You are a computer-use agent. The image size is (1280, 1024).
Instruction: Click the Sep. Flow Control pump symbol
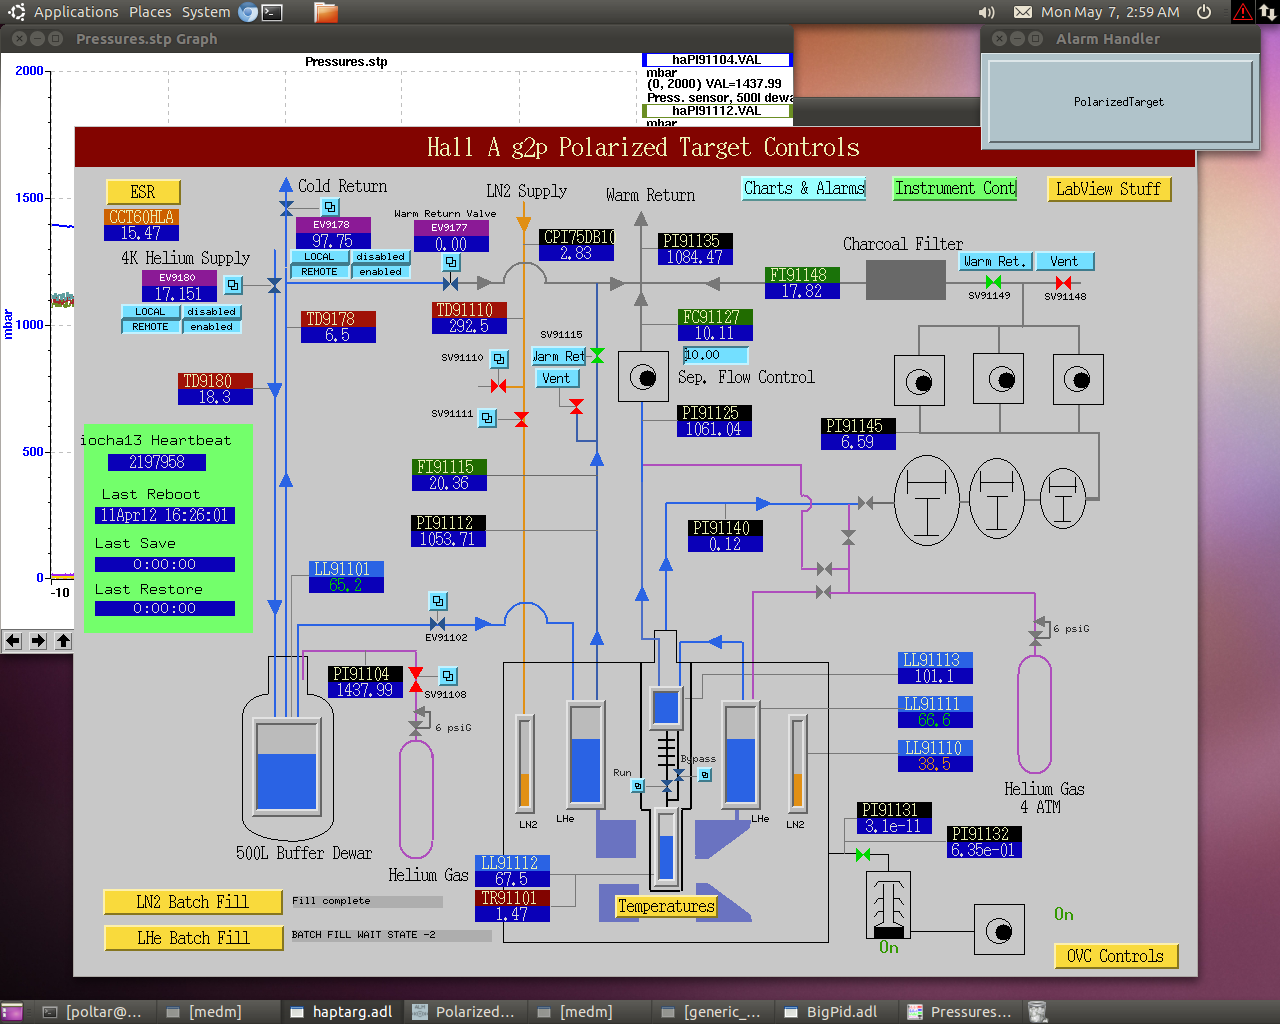pyautogui.click(x=643, y=377)
